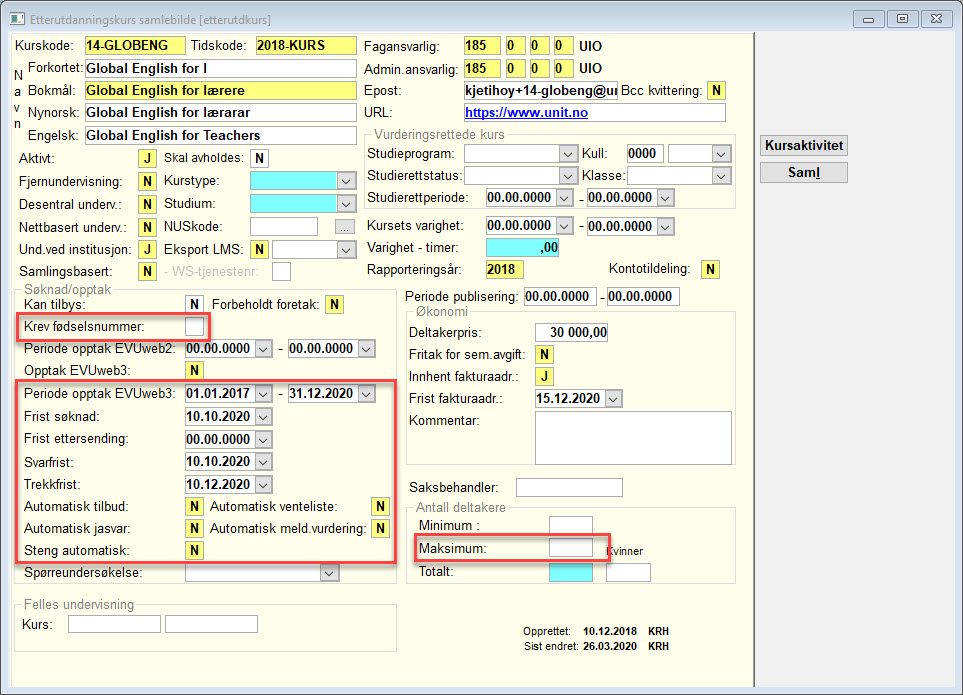Click the Saksbehandler input field
This screenshot has width=963, height=695.
(569, 487)
